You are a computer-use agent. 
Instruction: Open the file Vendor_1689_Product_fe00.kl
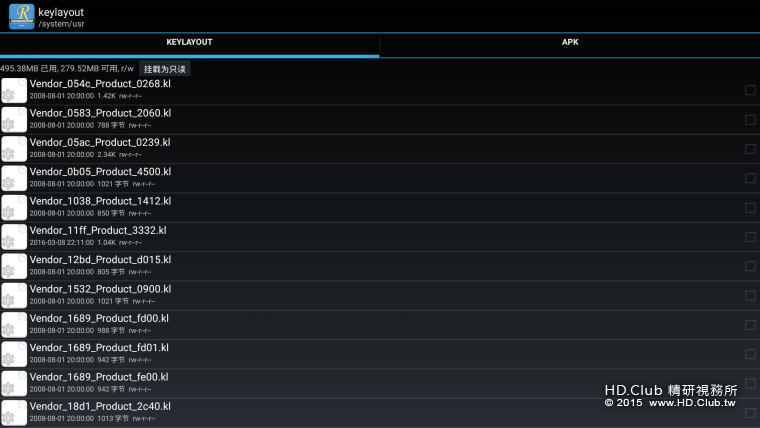click(x=99, y=377)
